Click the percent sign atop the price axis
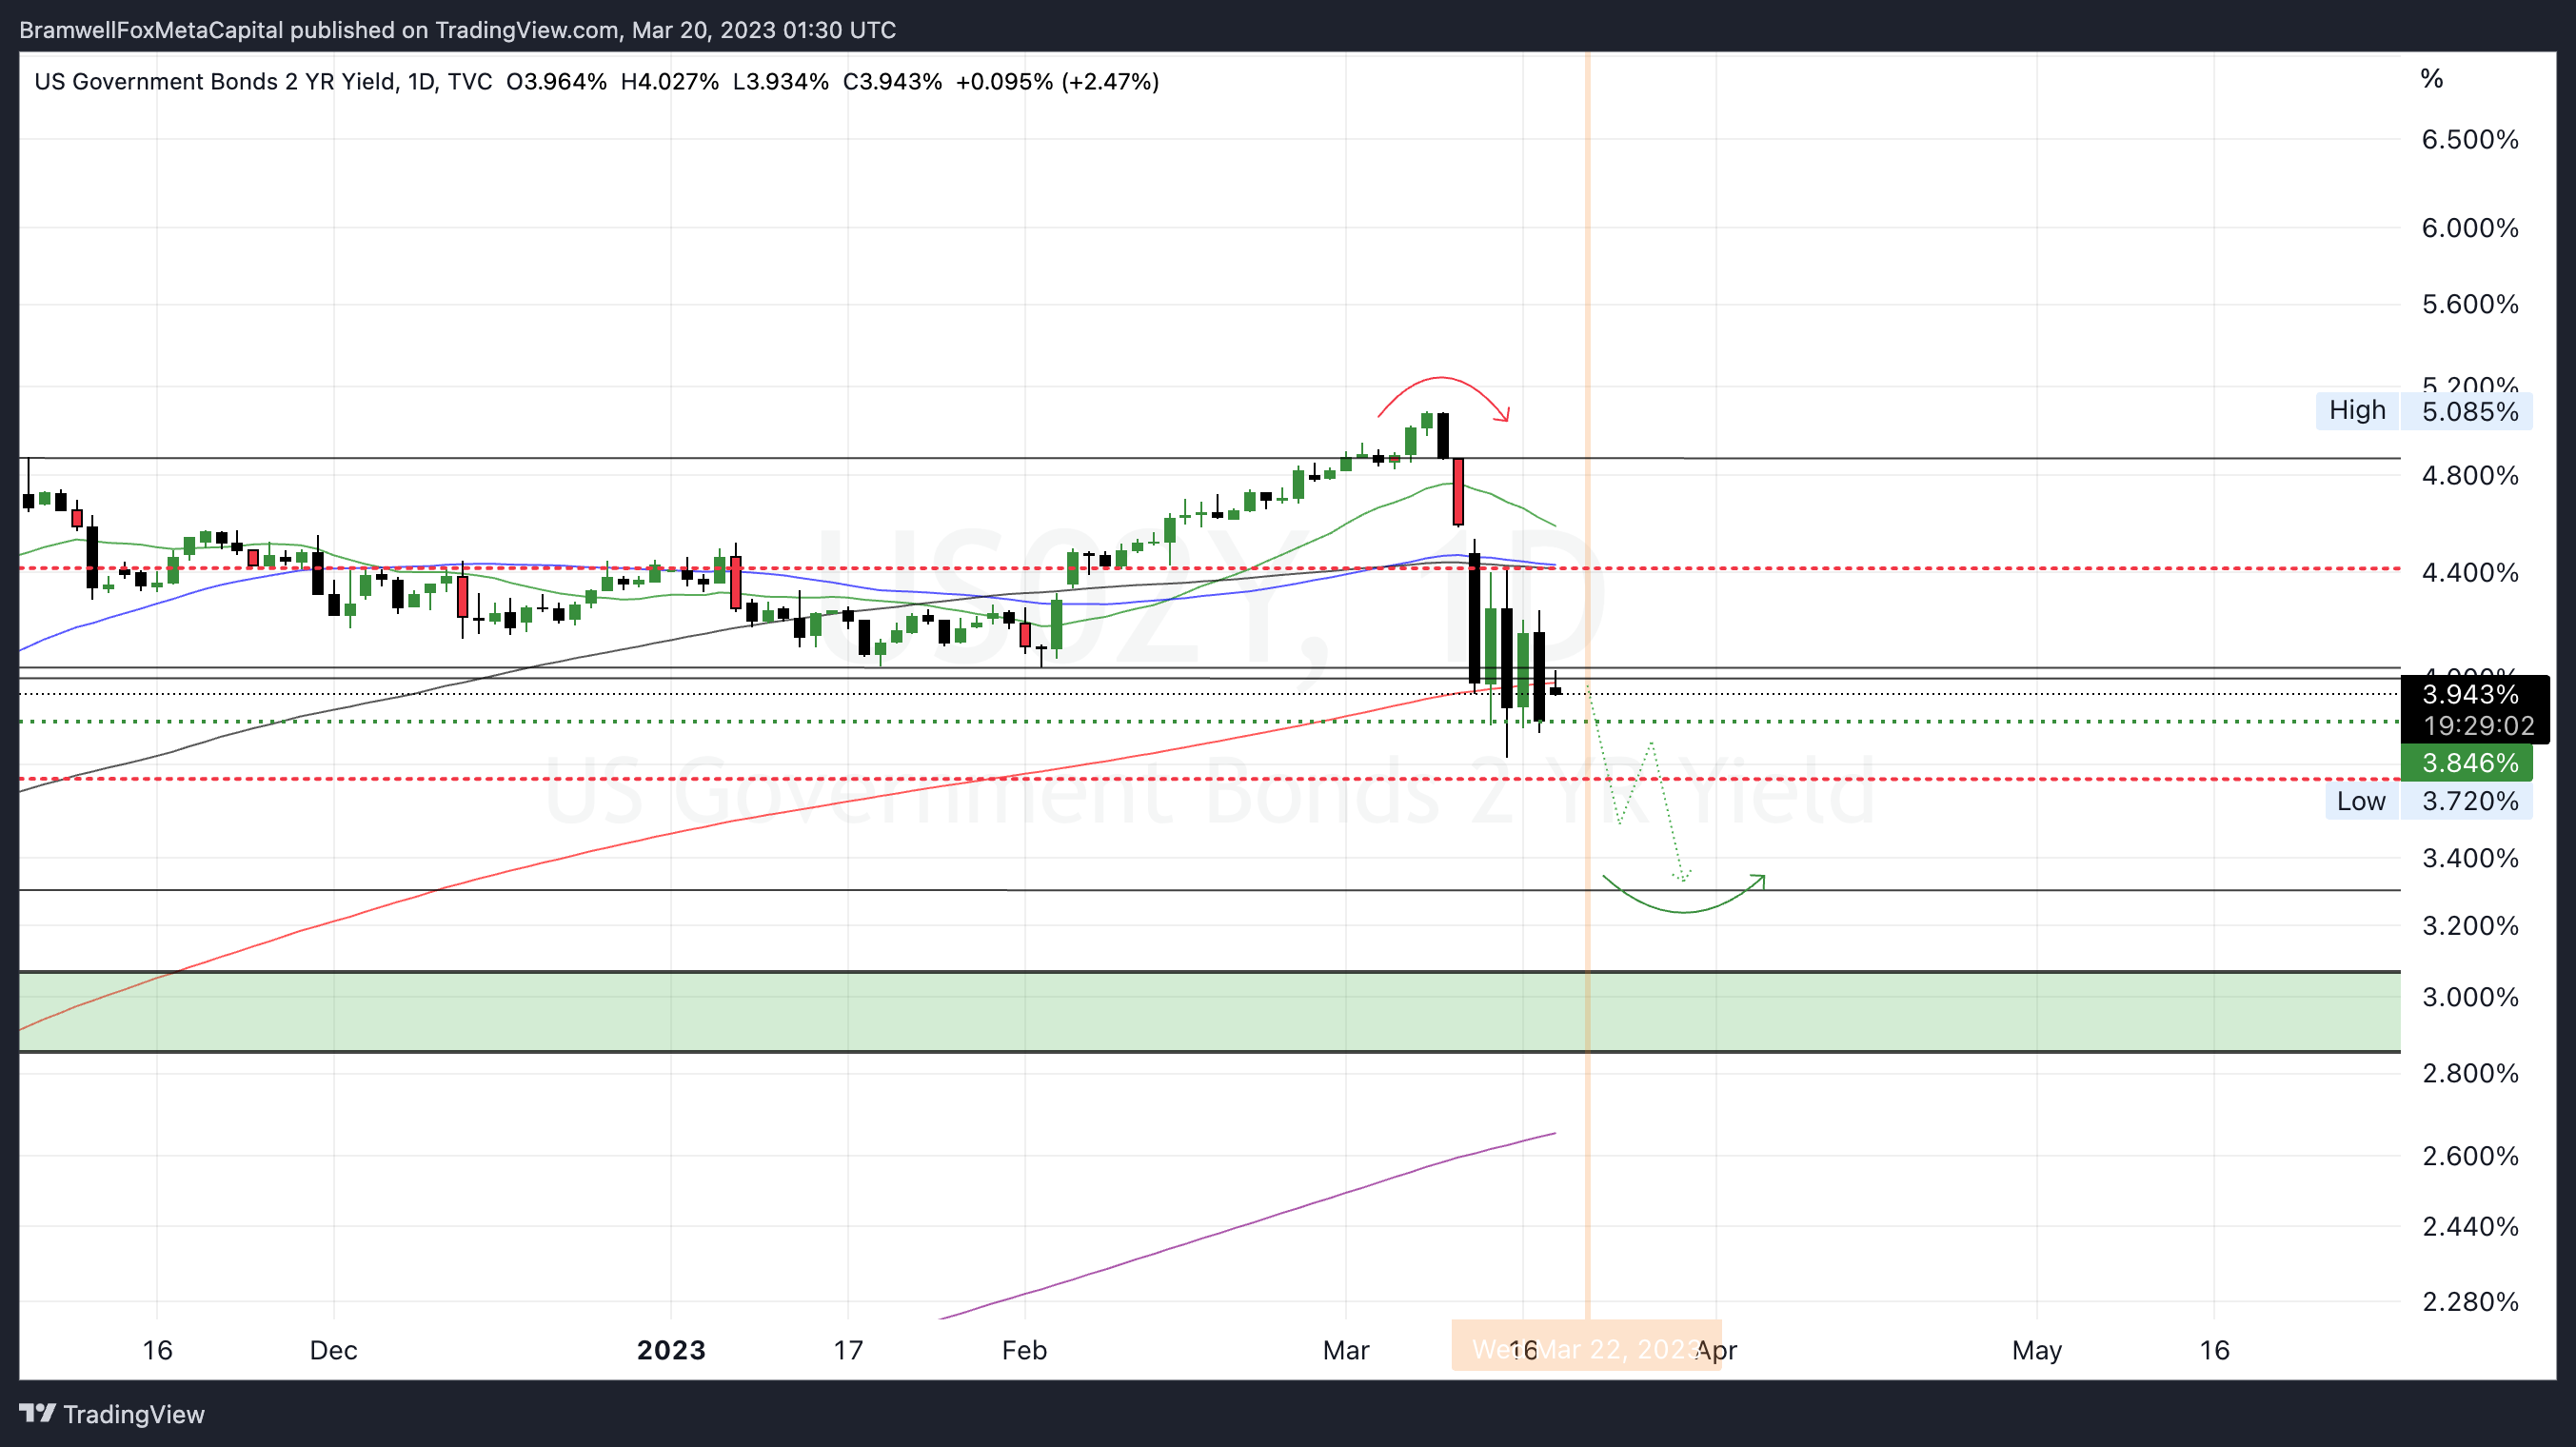The image size is (2576, 1447). click(x=2431, y=79)
